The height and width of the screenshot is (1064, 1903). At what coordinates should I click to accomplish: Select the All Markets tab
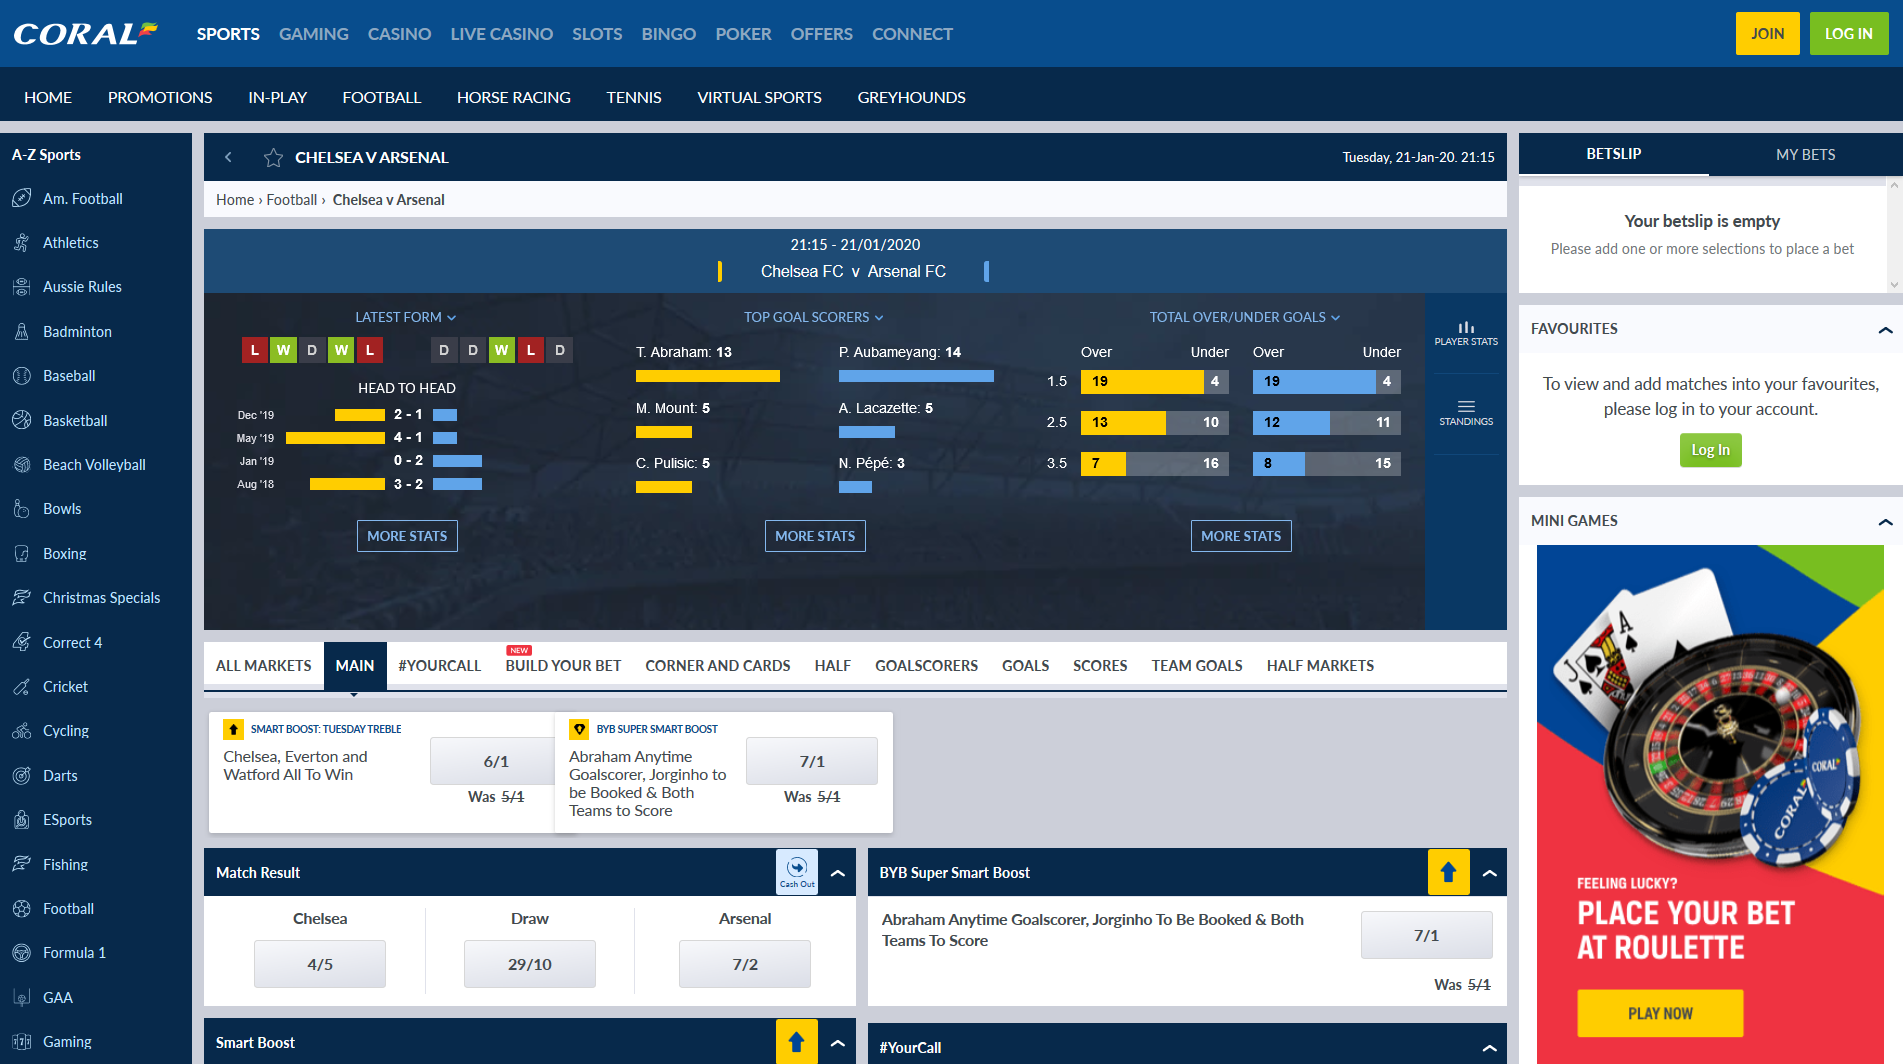pyautogui.click(x=264, y=665)
